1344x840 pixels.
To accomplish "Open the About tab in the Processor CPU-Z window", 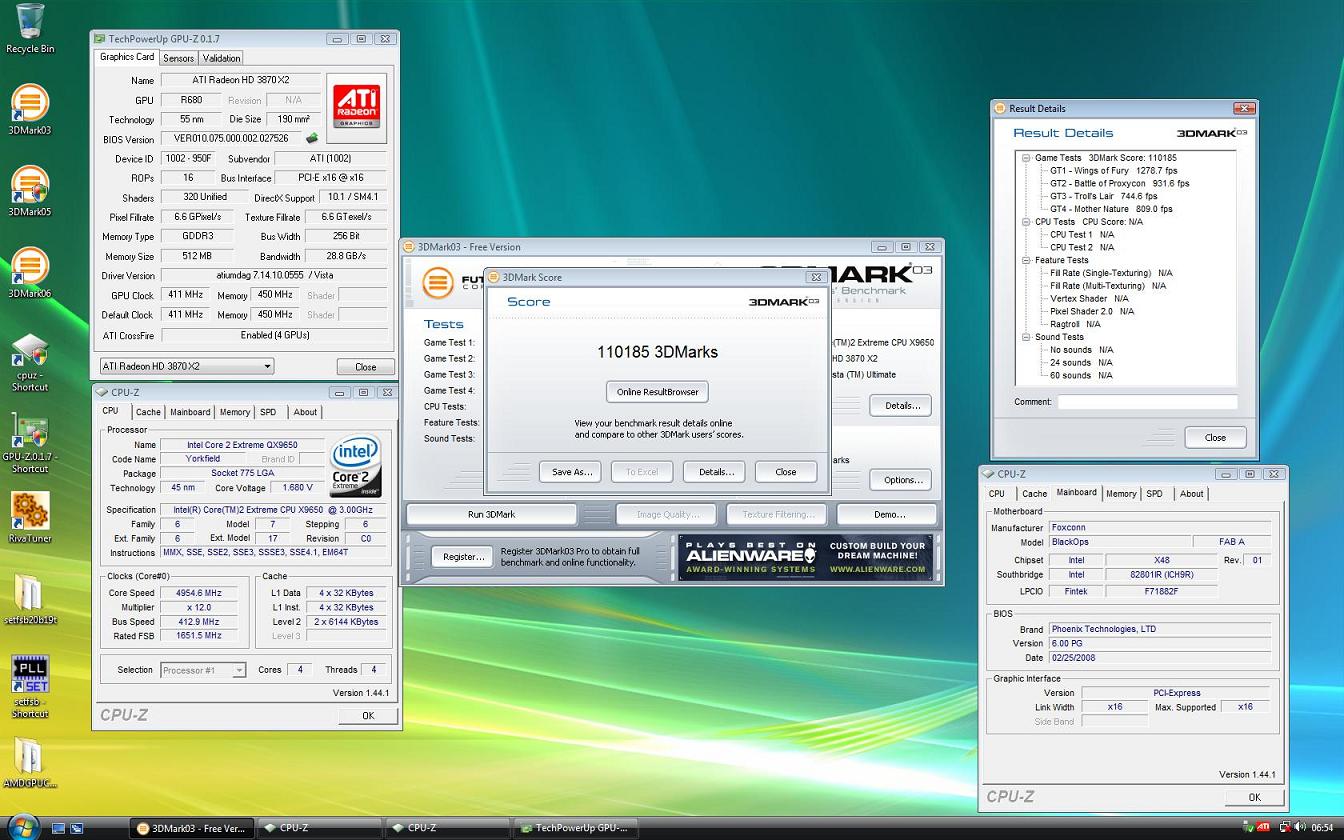I will click(305, 412).
